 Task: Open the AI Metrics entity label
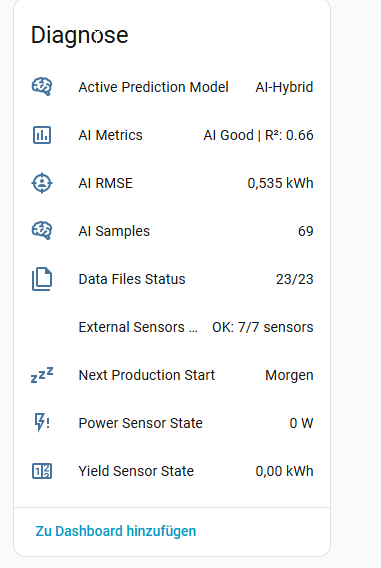(x=110, y=135)
